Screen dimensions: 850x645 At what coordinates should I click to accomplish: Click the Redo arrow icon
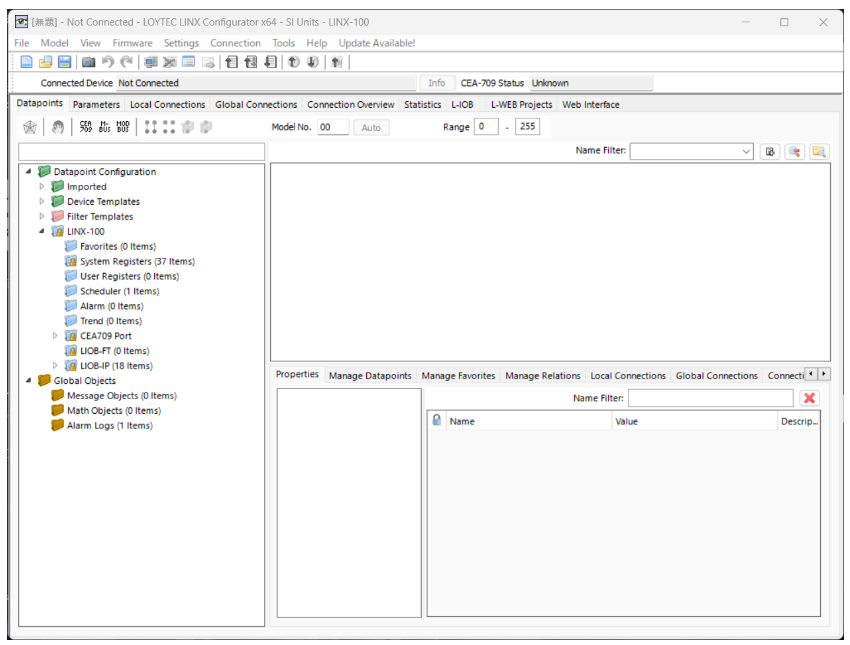tap(126, 62)
